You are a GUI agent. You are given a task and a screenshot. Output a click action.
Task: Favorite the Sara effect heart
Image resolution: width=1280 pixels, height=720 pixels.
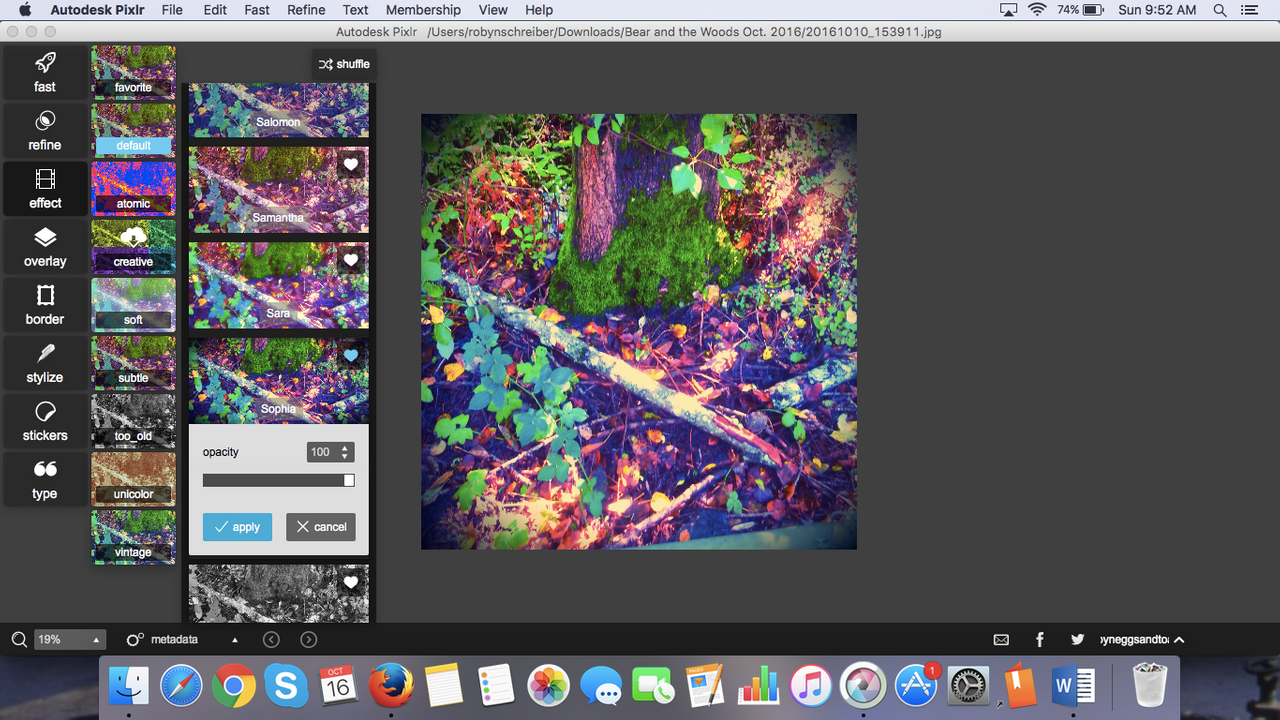351,260
